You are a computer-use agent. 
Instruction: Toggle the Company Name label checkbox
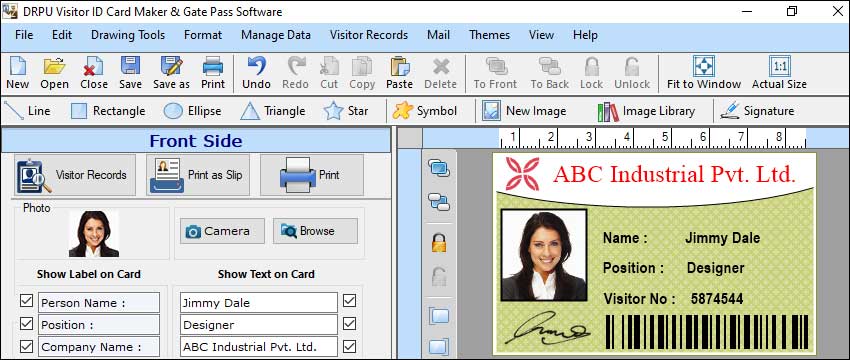(x=26, y=346)
